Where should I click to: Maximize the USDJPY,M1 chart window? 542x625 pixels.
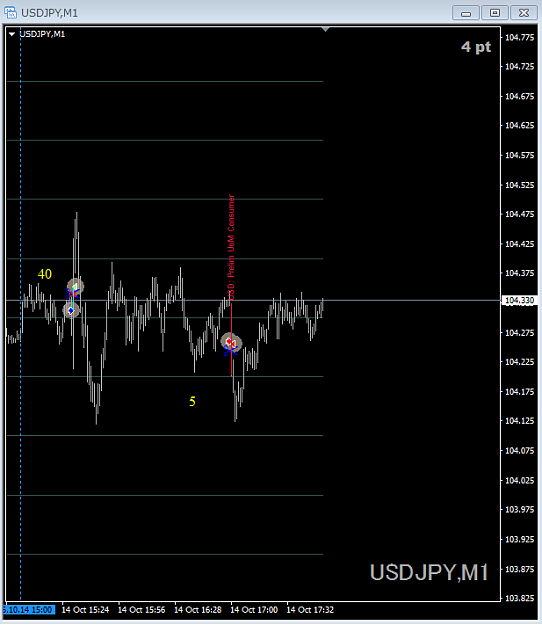click(x=495, y=13)
